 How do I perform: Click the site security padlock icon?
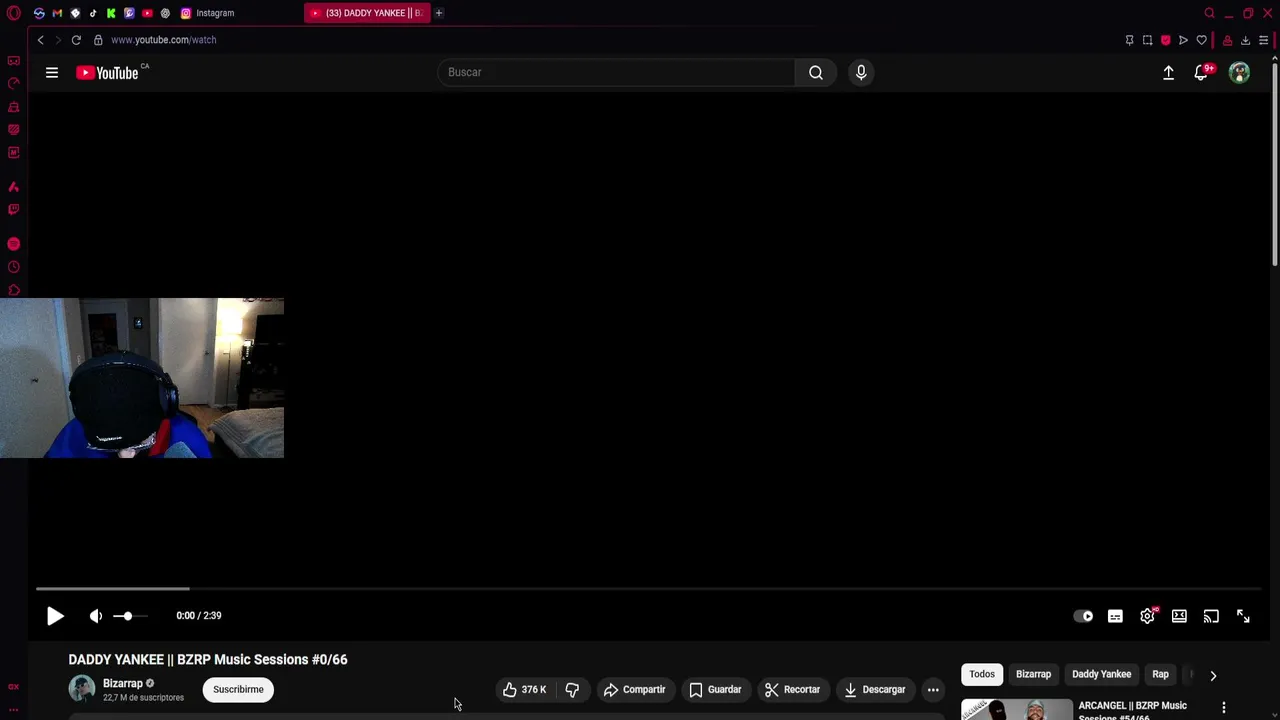(x=98, y=40)
